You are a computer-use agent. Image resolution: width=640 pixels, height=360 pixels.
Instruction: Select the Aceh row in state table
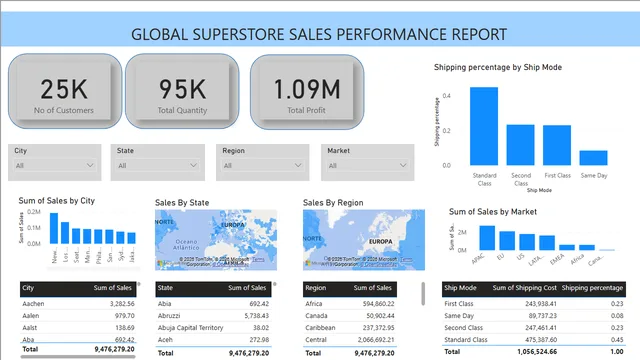213,340
